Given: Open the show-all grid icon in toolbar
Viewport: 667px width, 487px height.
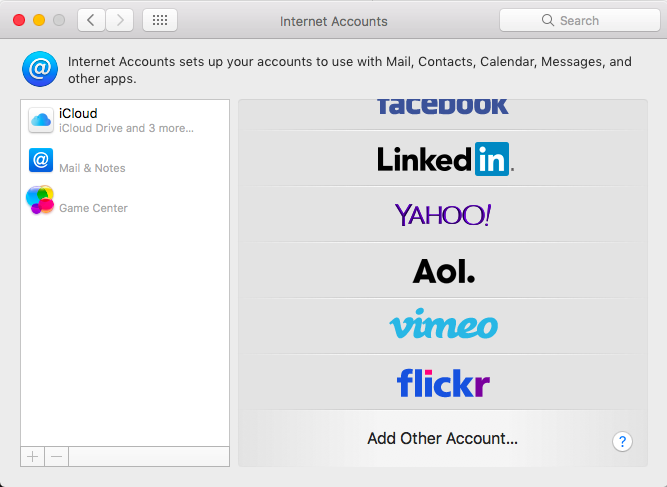Looking at the screenshot, I should tap(160, 20).
